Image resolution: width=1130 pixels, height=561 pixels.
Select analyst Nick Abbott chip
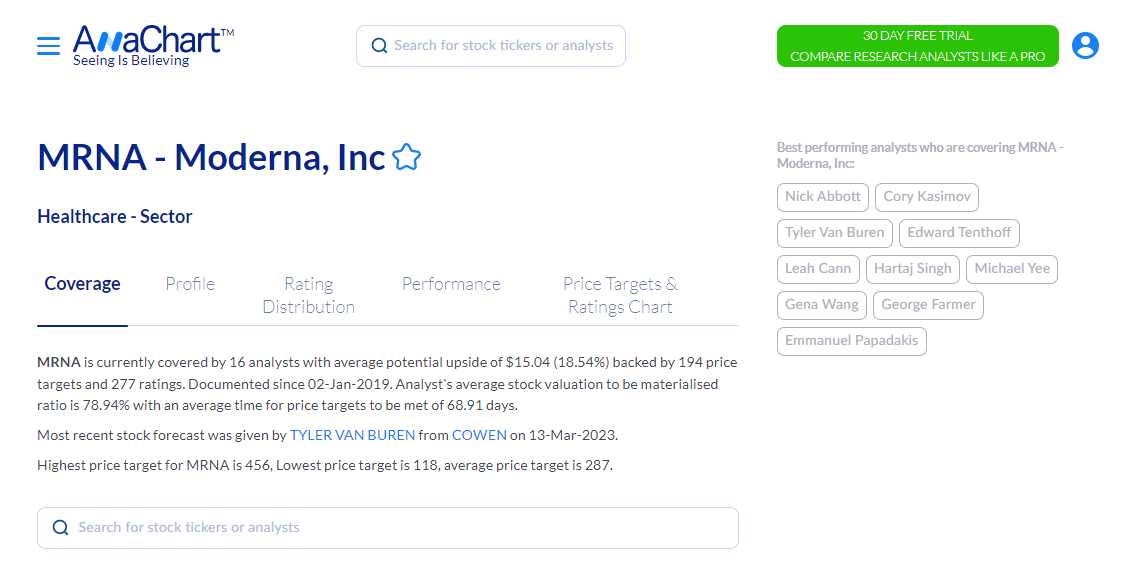[822, 197]
